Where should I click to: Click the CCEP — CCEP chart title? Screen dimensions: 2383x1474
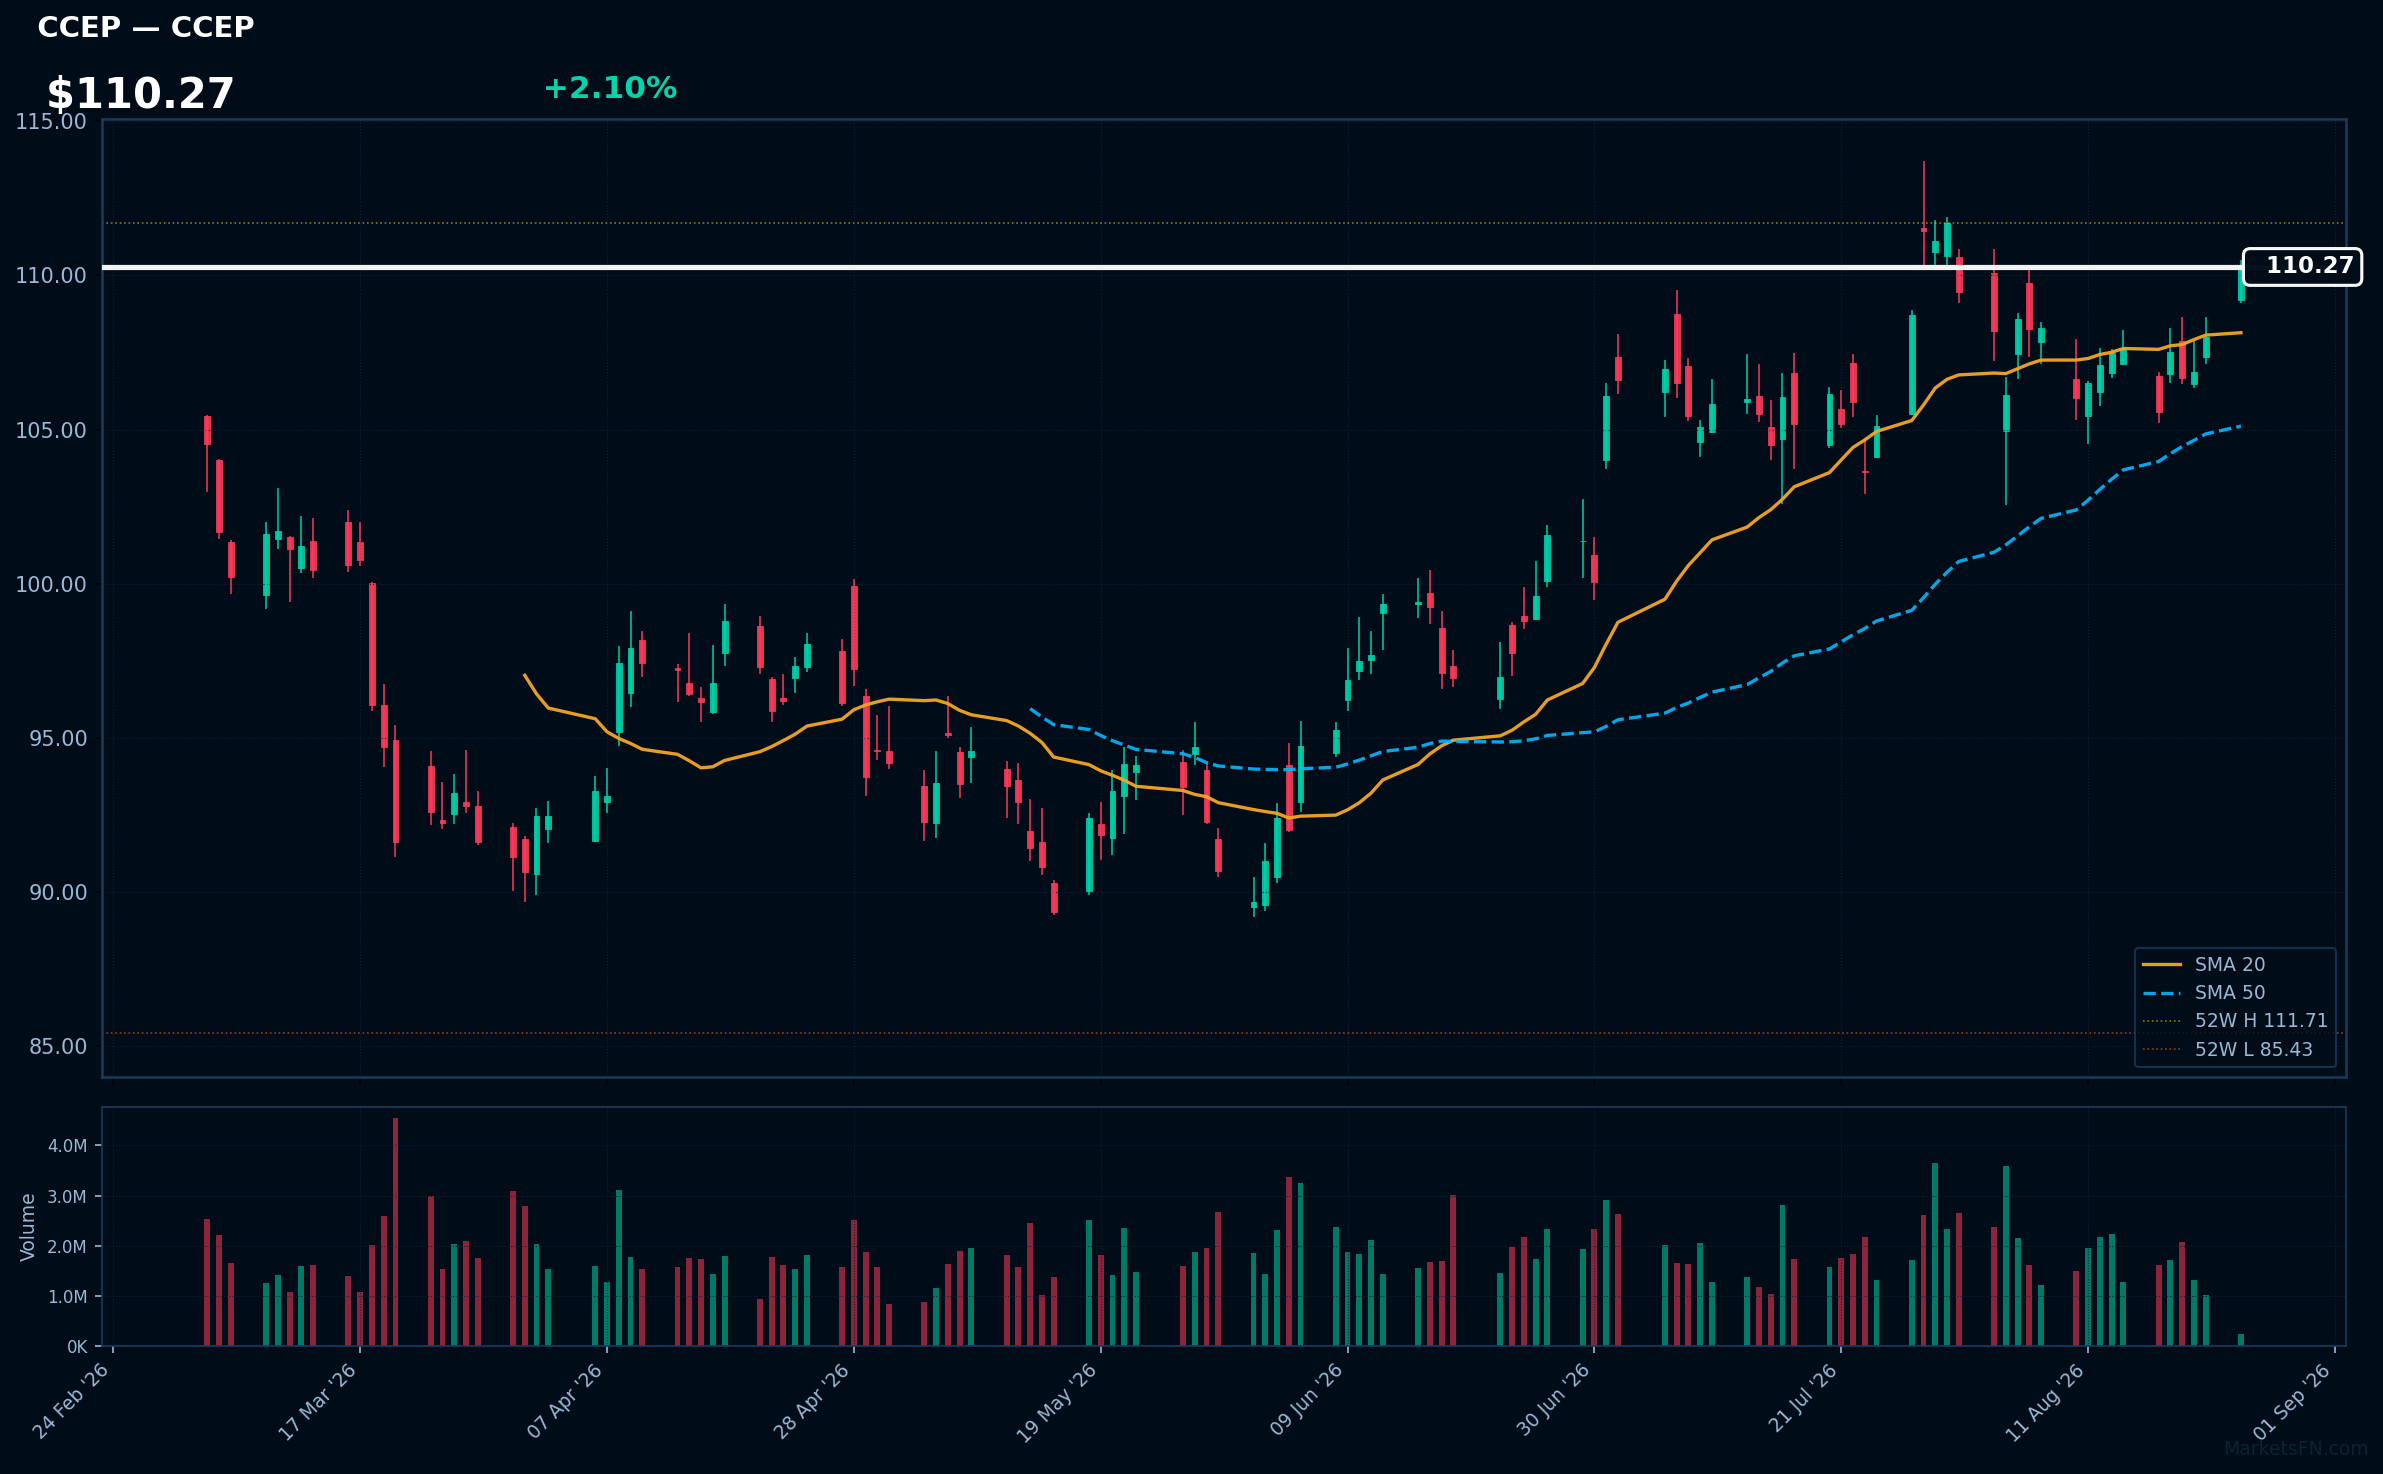click(x=146, y=27)
